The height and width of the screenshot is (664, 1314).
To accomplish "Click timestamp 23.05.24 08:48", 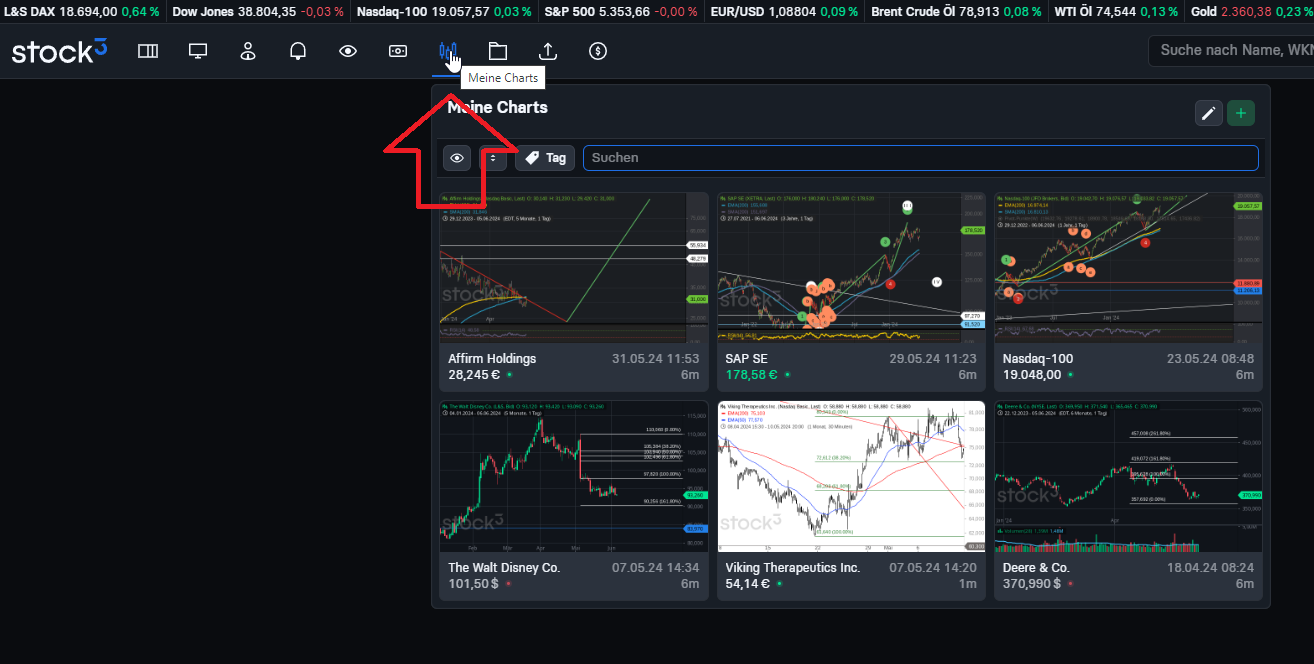I will tap(1210, 358).
